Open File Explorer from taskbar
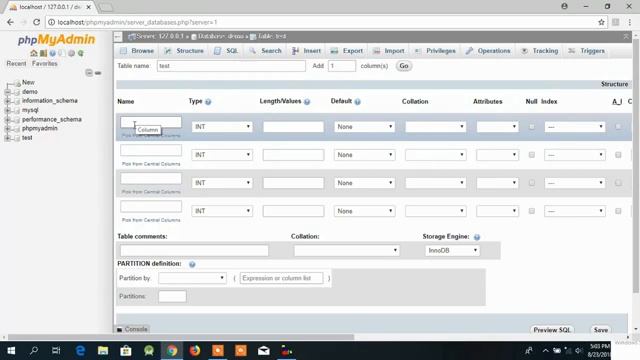 103,351
